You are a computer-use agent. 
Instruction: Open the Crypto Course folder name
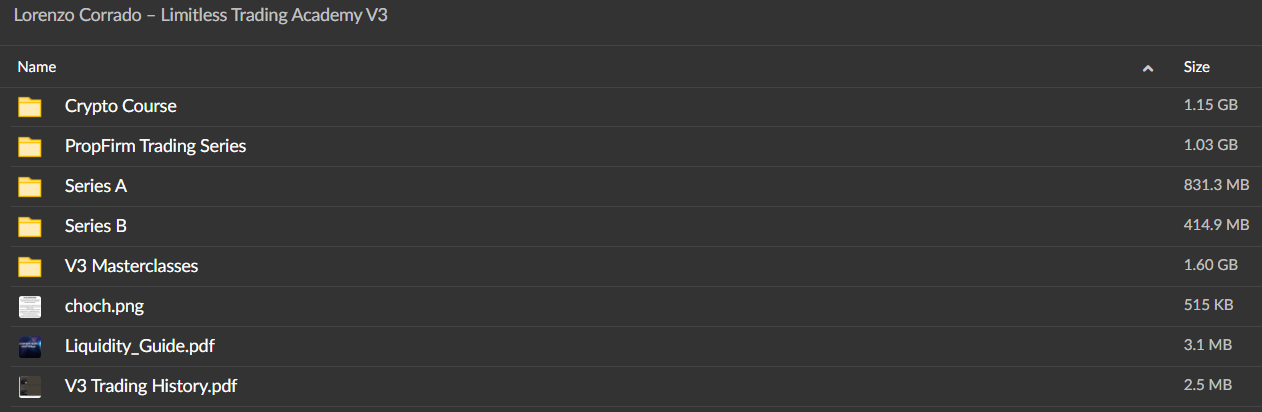121,106
